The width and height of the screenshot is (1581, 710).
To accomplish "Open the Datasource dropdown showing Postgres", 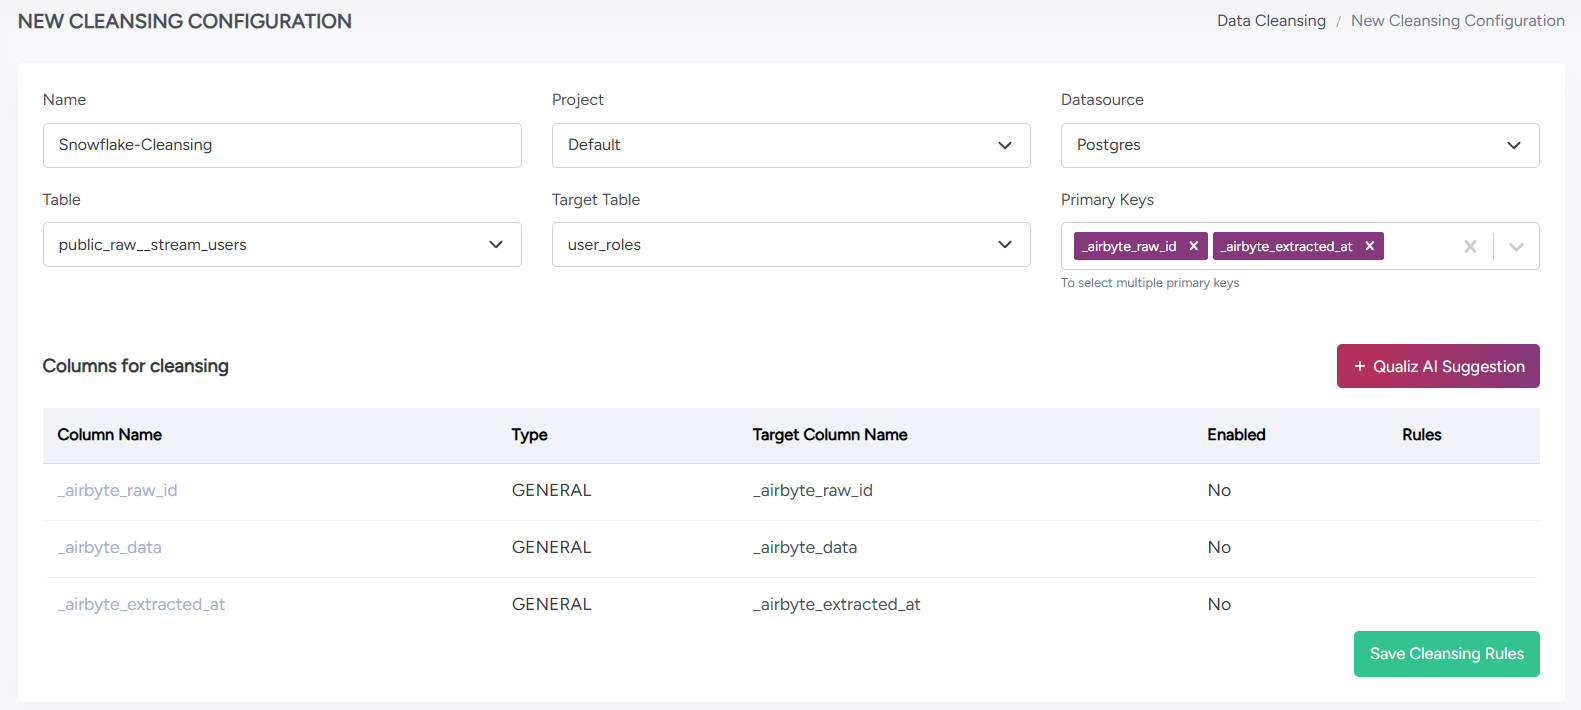I will tap(1299, 145).
